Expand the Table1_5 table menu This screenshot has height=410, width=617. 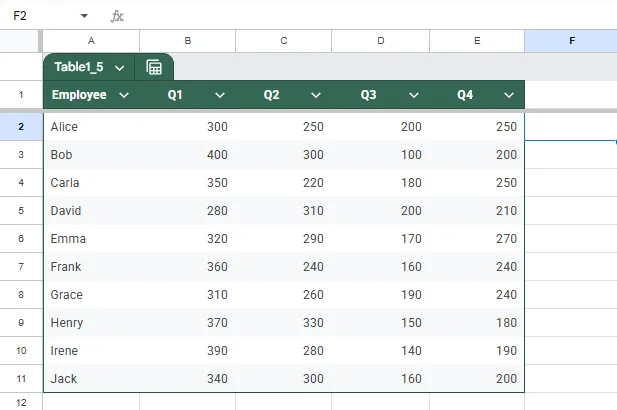click(119, 68)
